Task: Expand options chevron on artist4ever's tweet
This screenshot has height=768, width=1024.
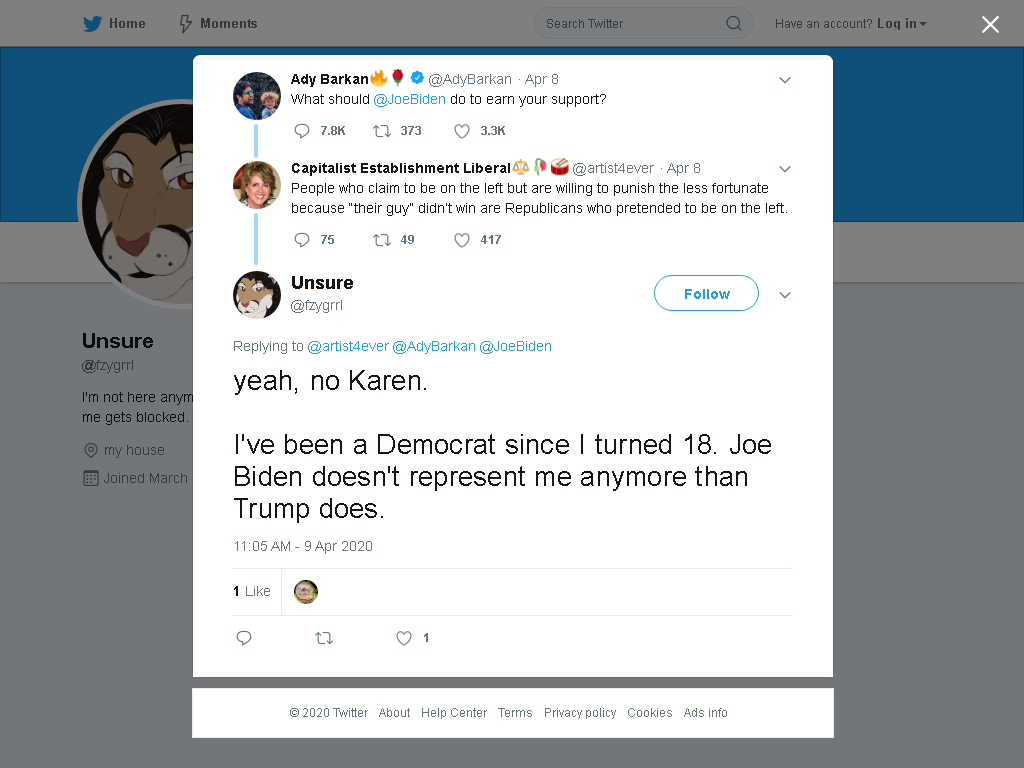Action: click(x=785, y=168)
